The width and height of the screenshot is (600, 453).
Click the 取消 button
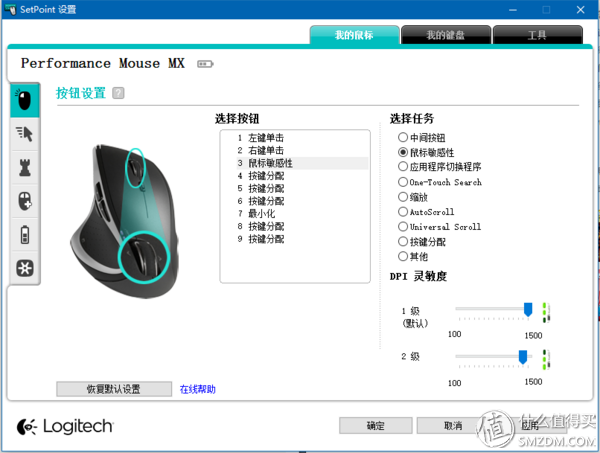[453, 425]
